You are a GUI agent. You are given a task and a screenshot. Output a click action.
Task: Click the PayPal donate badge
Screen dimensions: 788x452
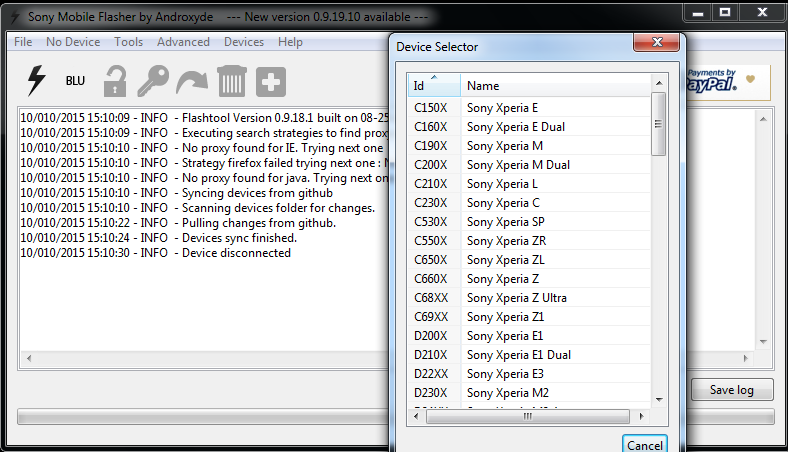pos(728,82)
